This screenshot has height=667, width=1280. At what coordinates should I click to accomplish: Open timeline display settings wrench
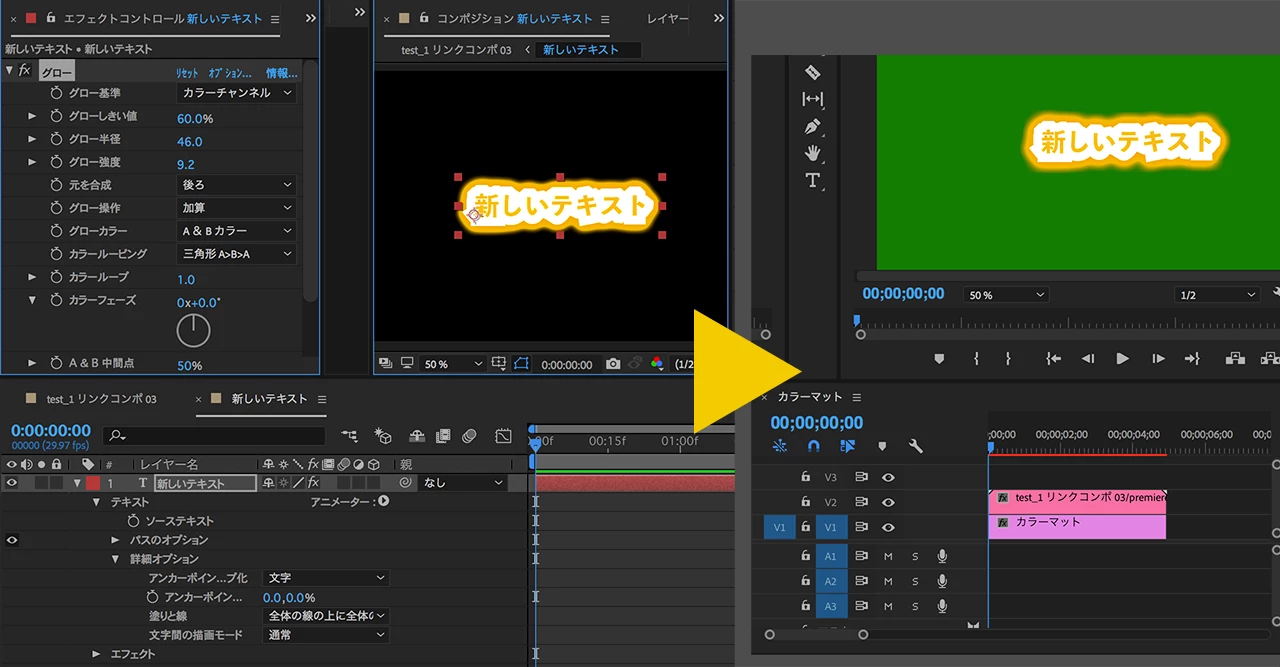(915, 446)
